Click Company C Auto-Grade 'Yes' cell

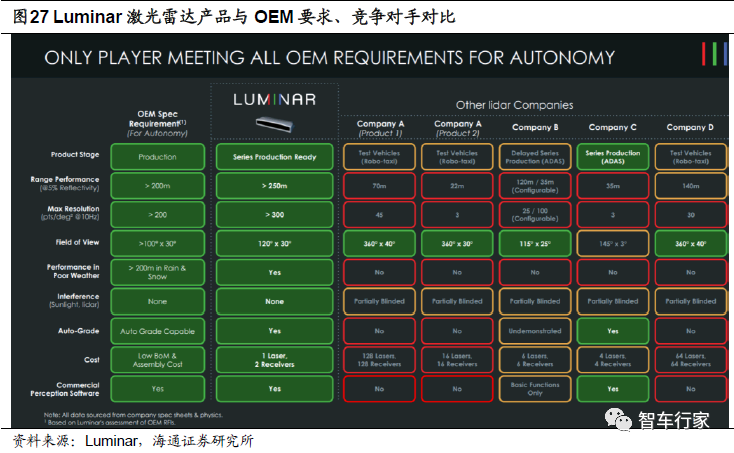click(613, 331)
